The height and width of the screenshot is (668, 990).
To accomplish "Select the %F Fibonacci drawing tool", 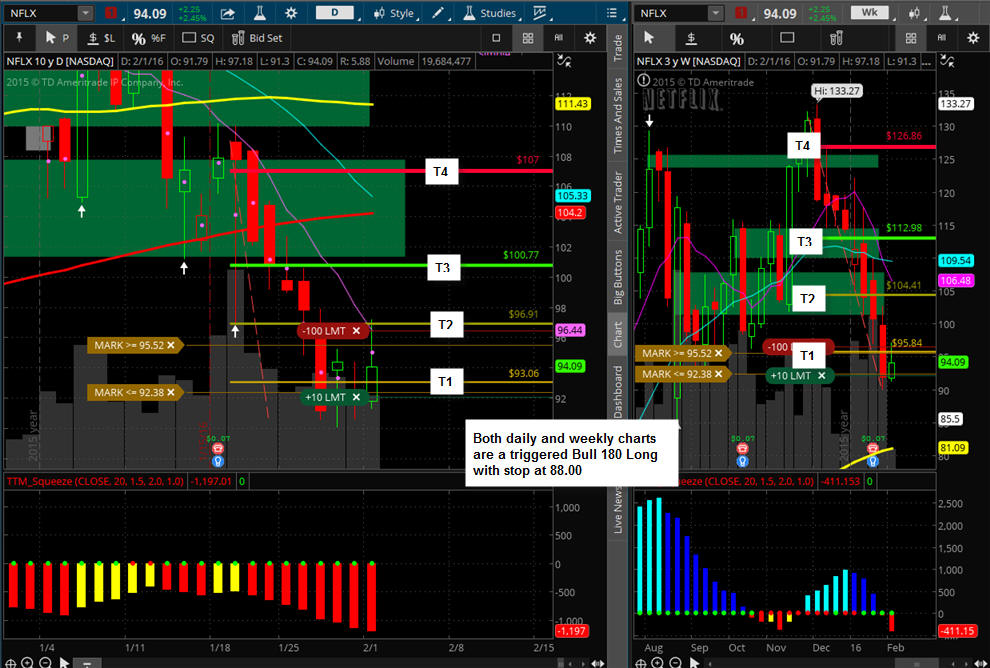I will 148,38.
